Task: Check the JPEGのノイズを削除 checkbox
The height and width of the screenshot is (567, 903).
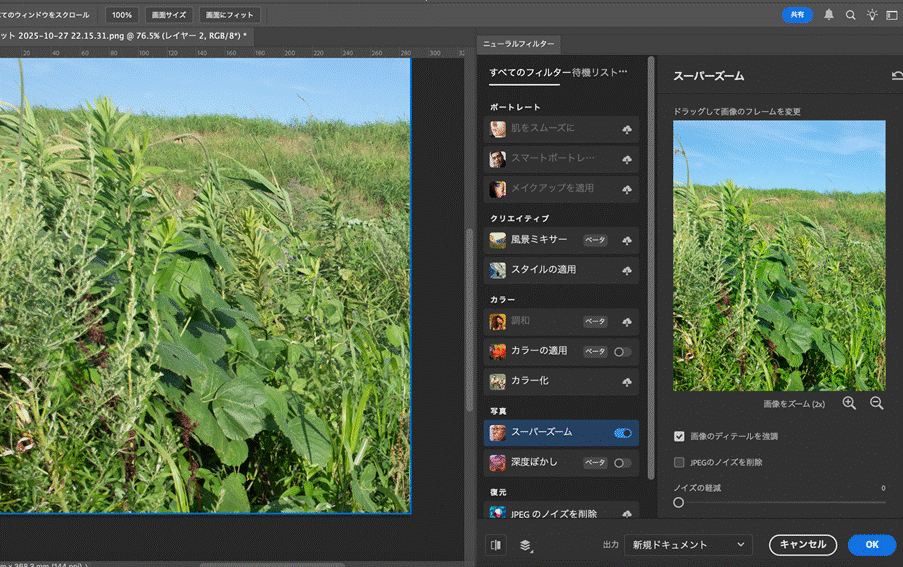Action: tap(679, 462)
